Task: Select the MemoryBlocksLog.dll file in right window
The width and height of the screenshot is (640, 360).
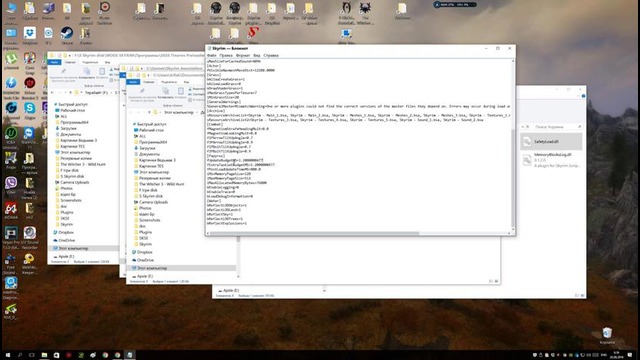Action: coord(551,160)
